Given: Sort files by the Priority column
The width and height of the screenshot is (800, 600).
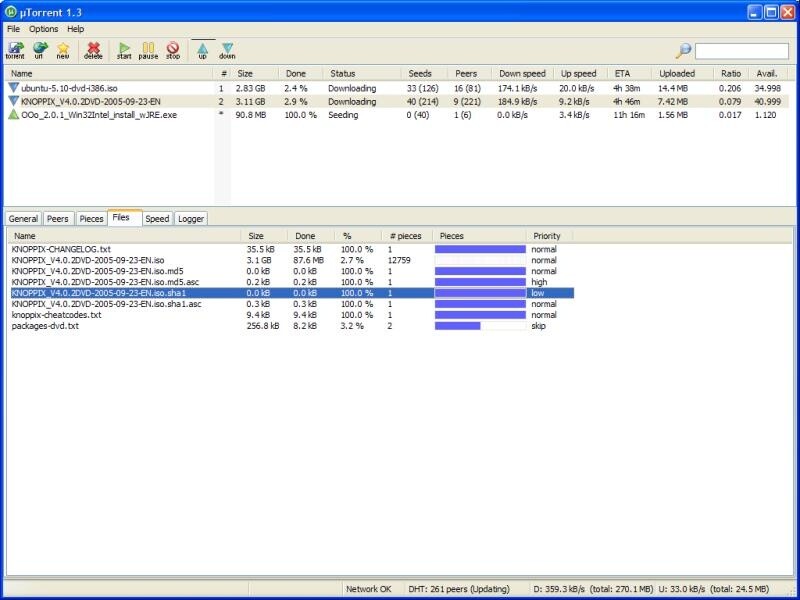Looking at the screenshot, I should pos(547,236).
